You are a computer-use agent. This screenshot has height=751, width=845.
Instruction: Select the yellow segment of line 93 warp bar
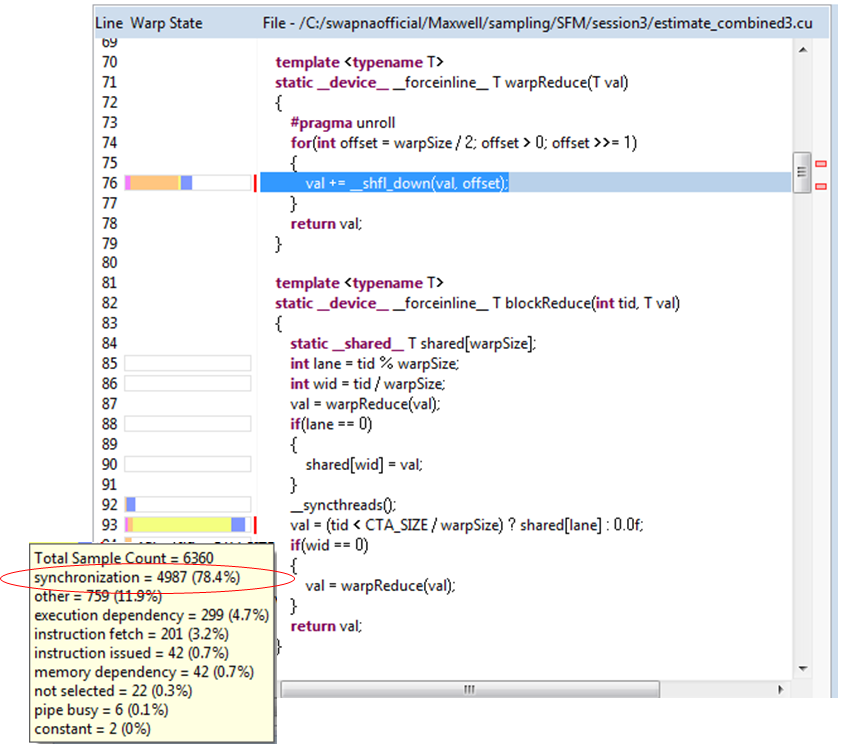click(182, 525)
